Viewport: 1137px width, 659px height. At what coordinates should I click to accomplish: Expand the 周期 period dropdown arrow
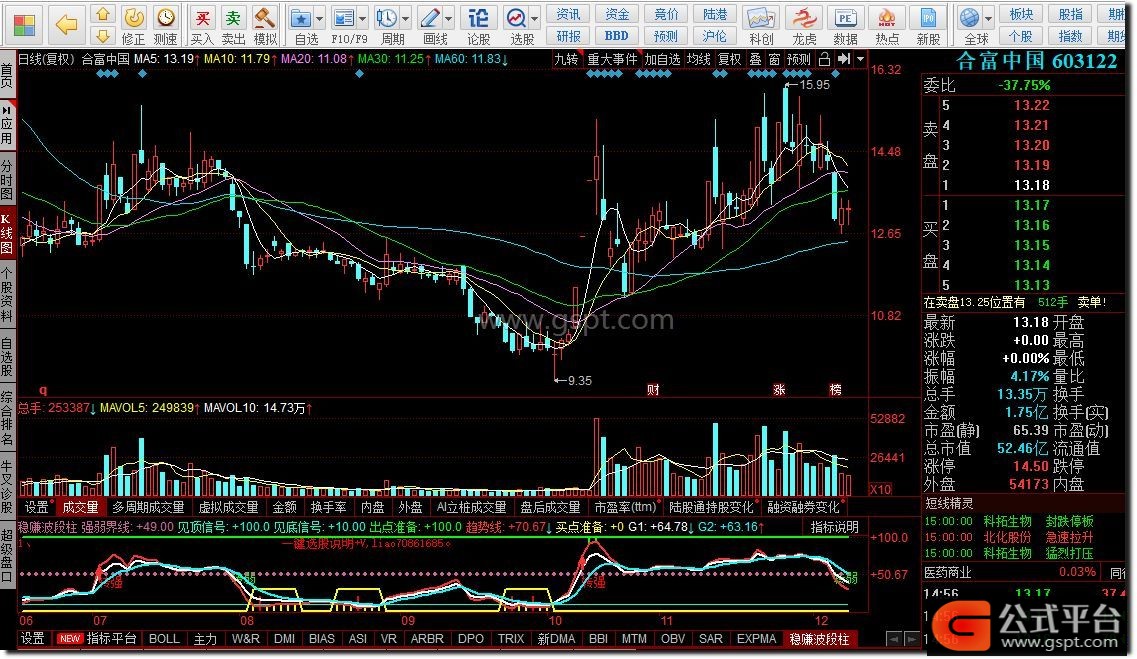tap(405, 19)
